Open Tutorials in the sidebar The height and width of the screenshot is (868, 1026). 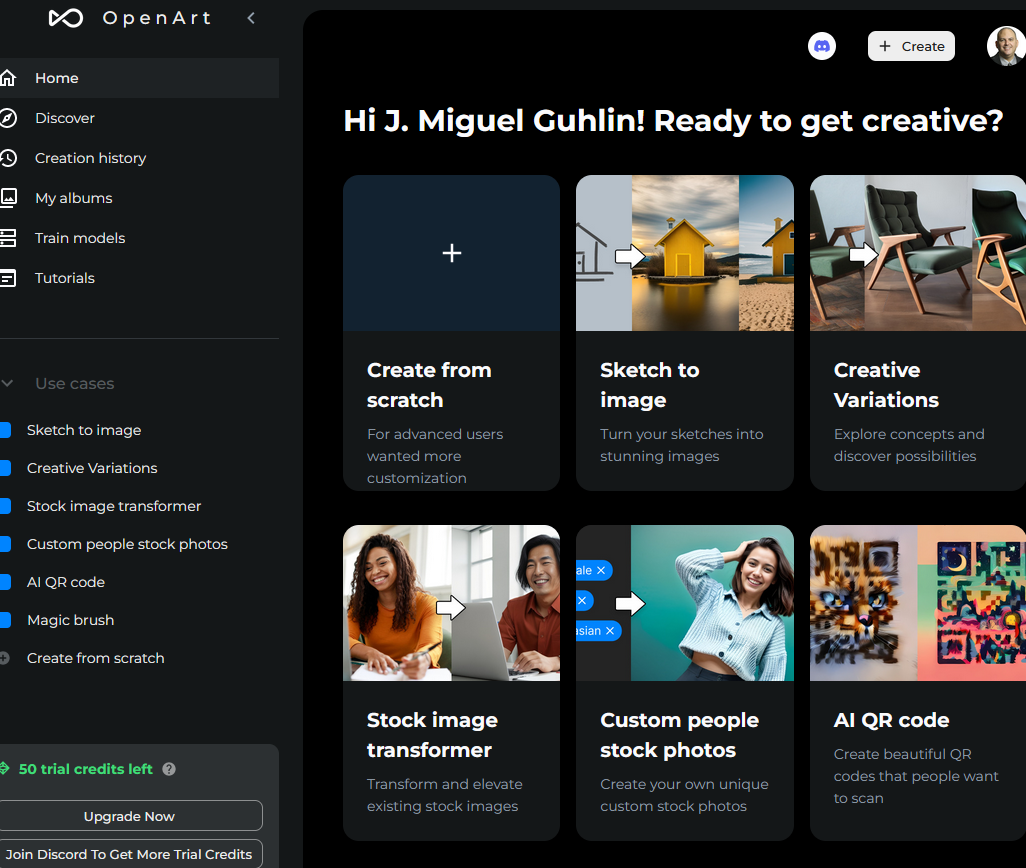64,278
